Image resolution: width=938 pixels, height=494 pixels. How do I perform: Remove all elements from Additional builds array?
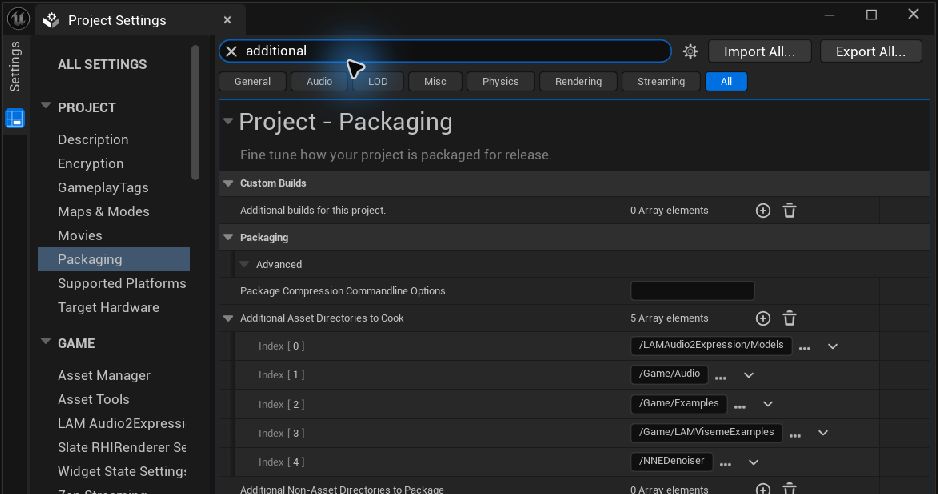790,211
